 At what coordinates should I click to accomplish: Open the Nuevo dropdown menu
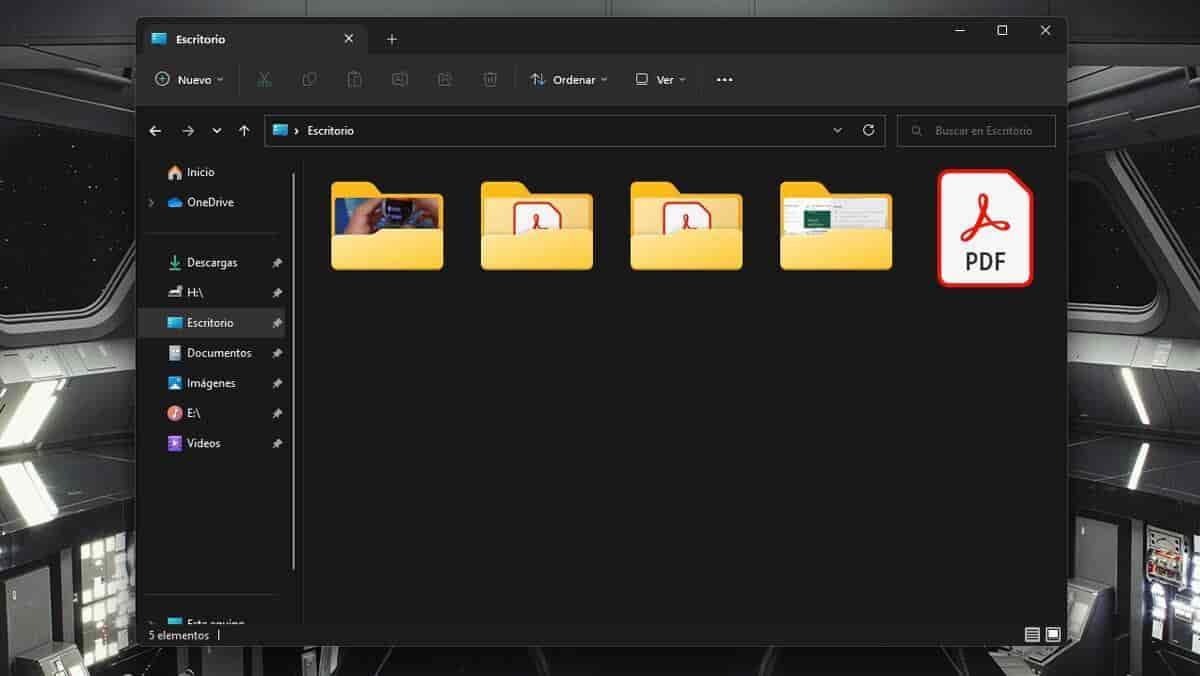(189, 80)
